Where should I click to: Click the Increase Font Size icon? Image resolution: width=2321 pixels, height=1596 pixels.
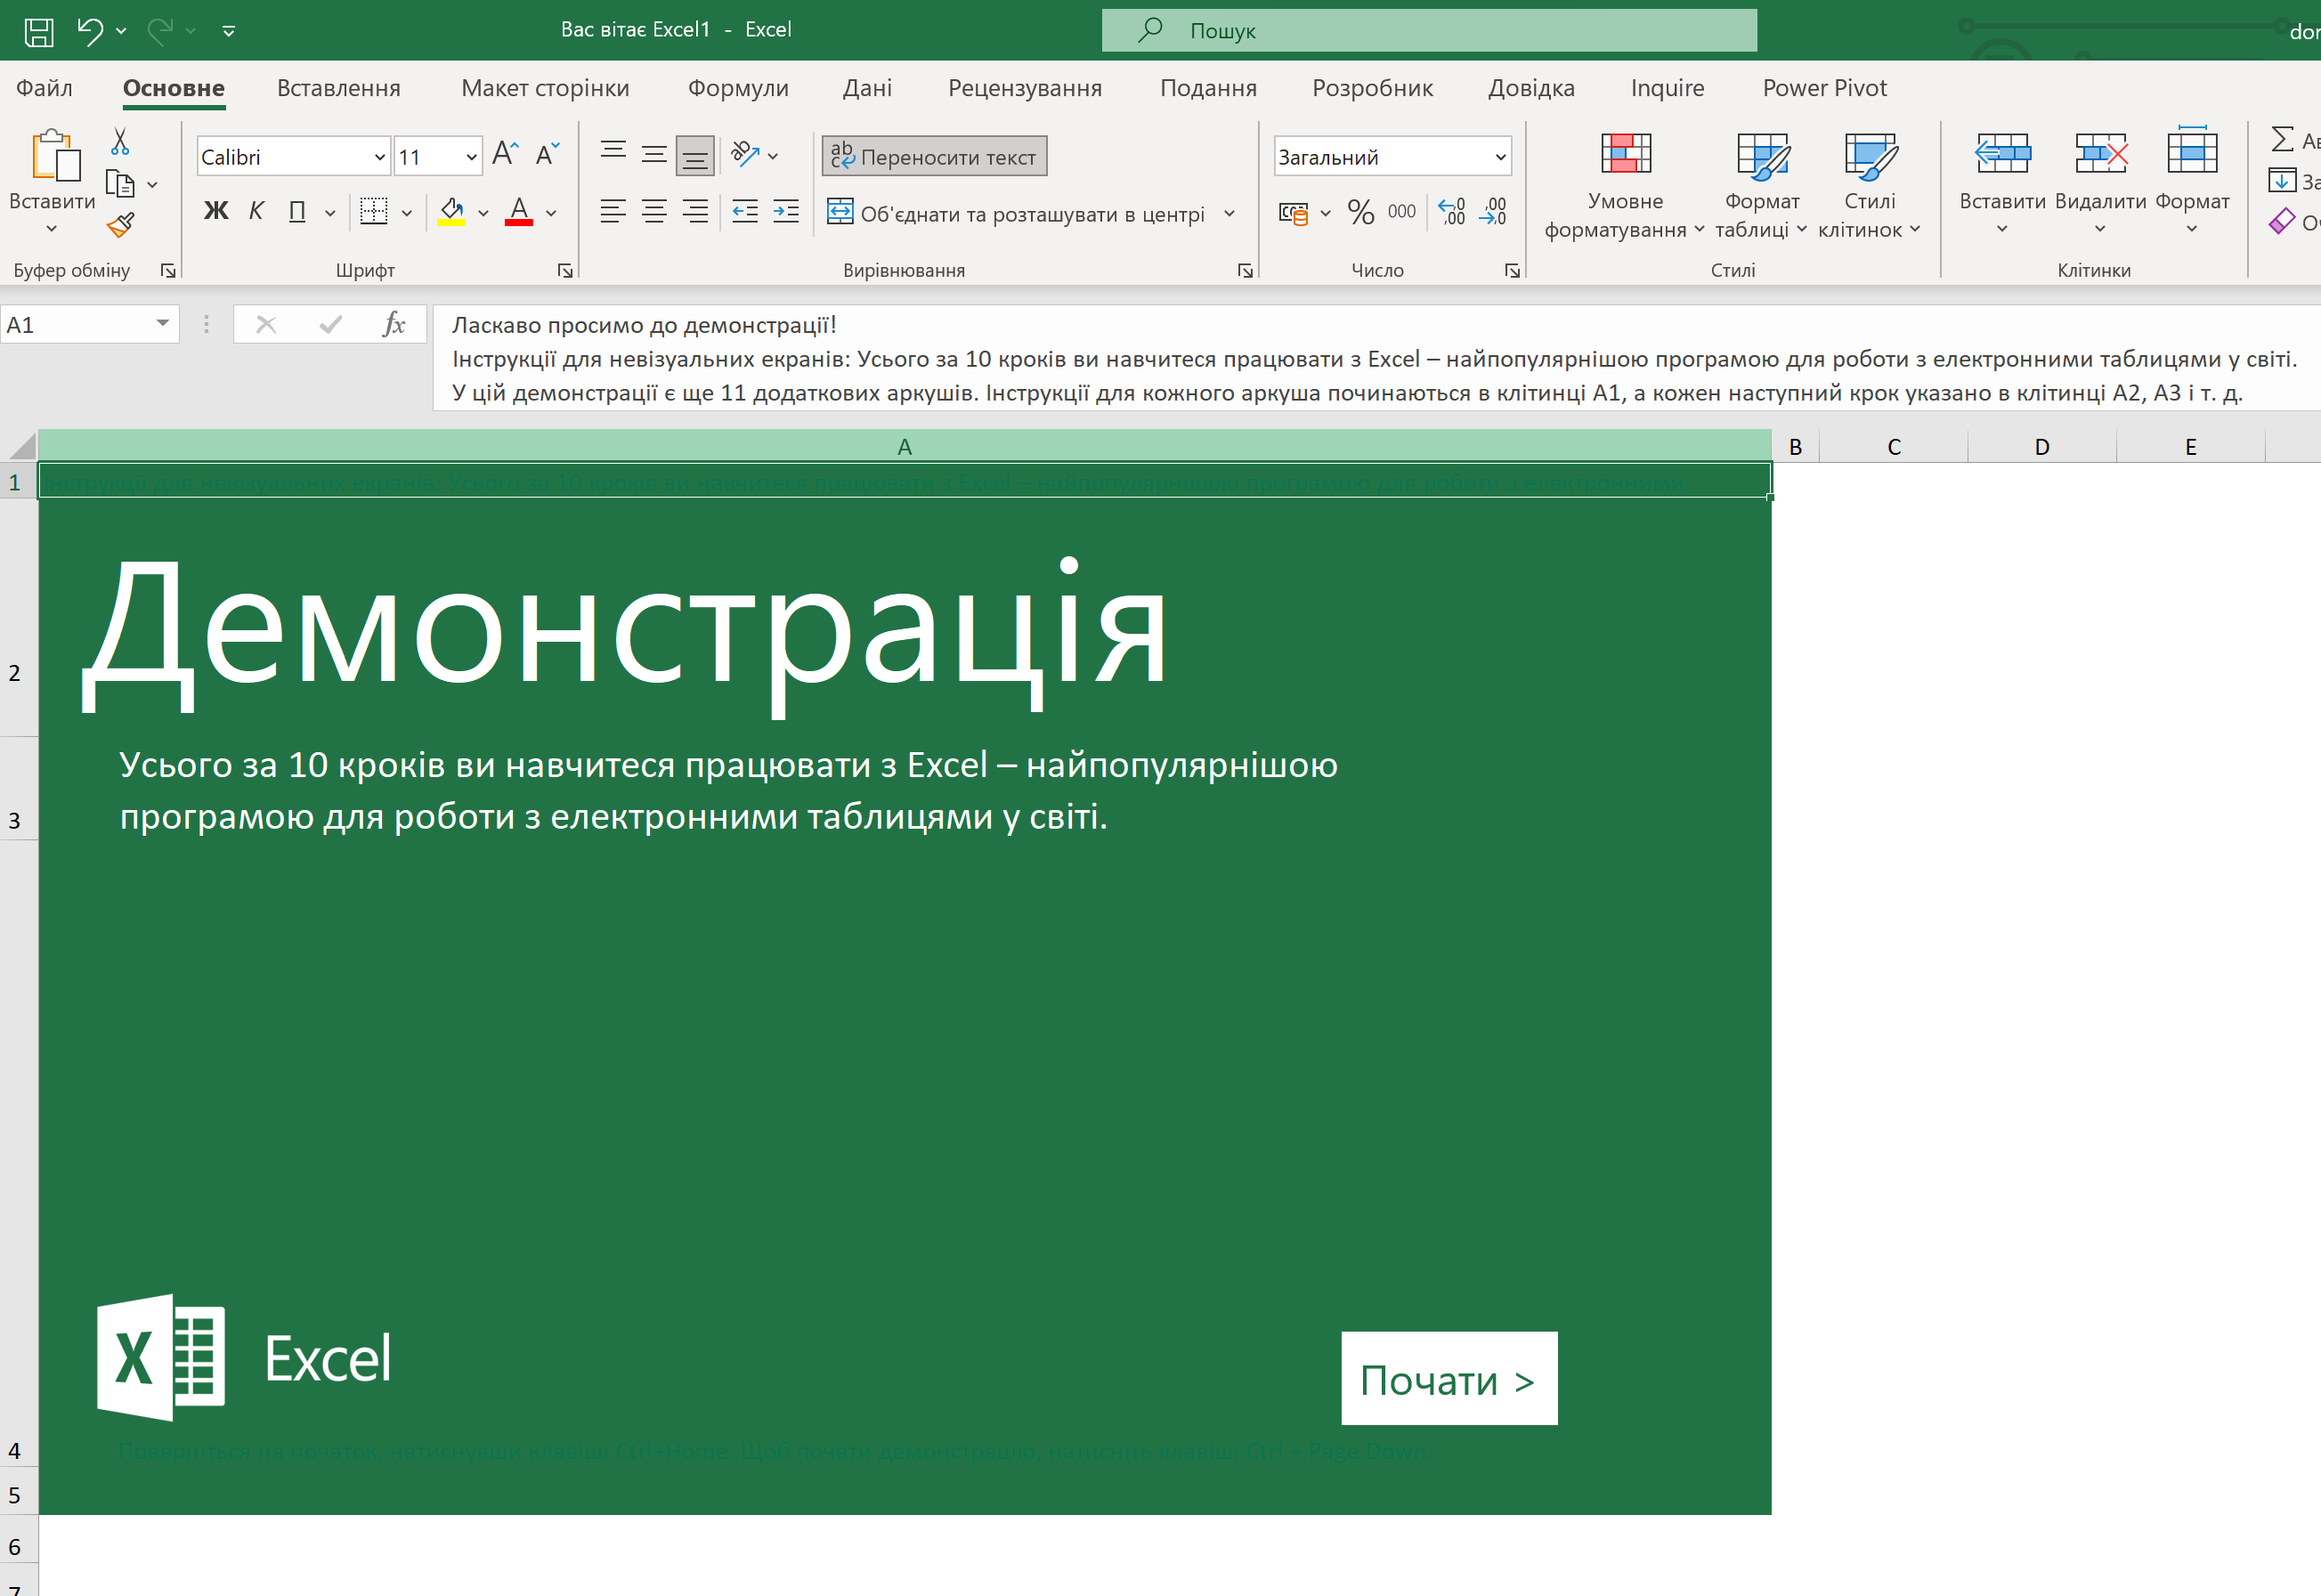pyautogui.click(x=505, y=154)
